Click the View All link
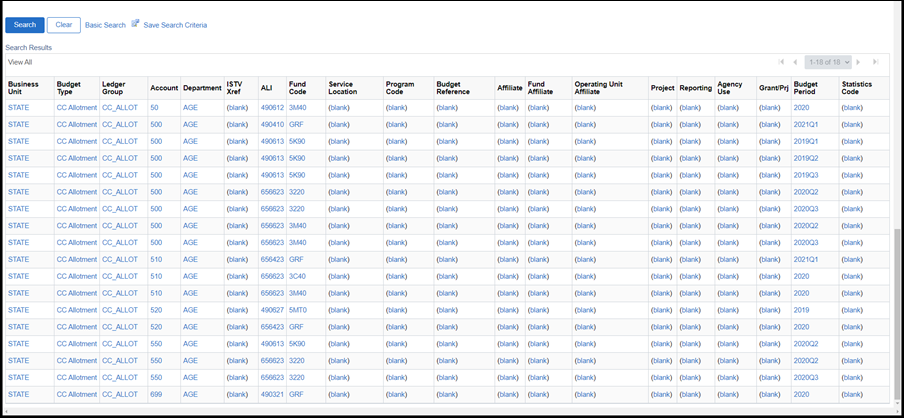 [20, 62]
